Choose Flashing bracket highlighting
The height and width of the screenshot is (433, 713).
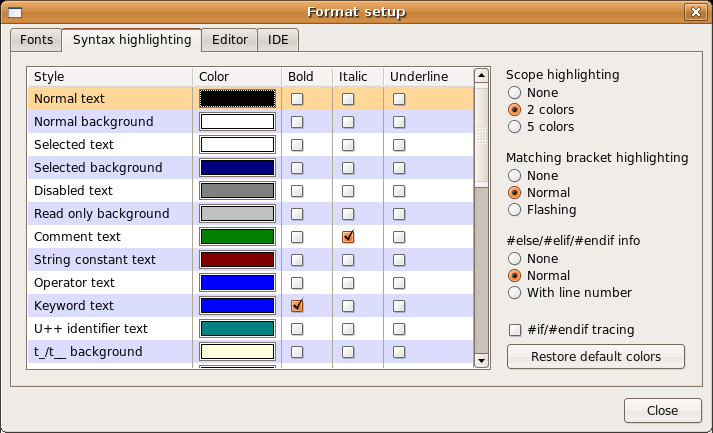click(x=515, y=210)
